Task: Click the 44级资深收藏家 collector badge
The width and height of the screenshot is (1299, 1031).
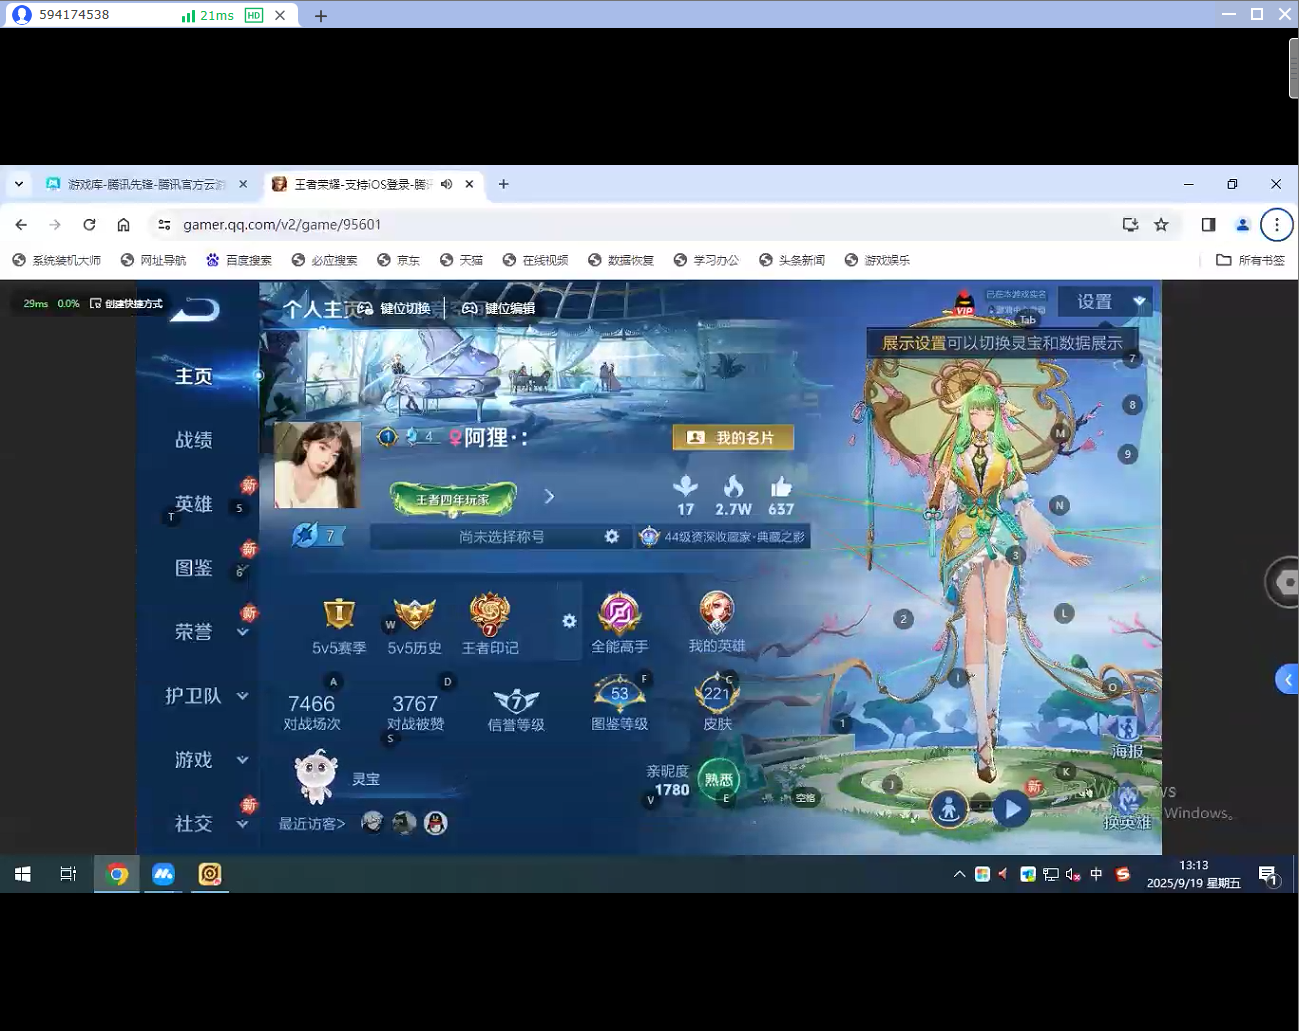Action: pos(723,537)
